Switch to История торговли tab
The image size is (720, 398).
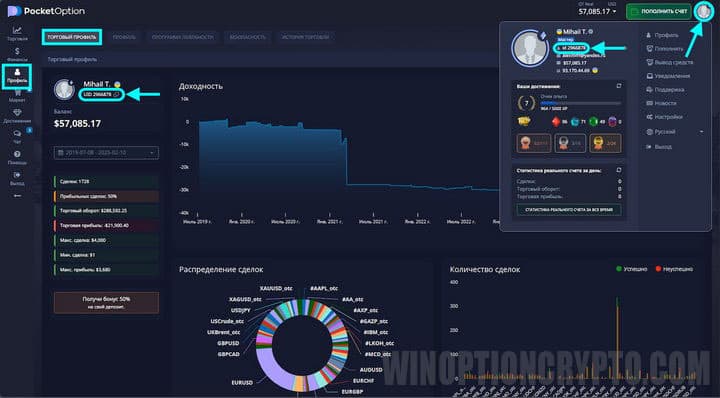pos(305,37)
